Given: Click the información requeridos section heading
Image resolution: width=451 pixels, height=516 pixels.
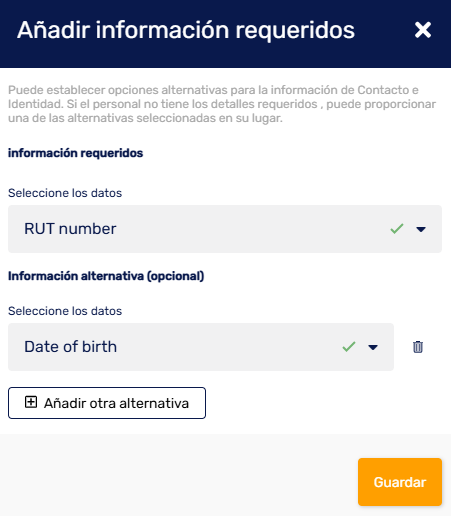Looking at the screenshot, I should pos(75,153).
